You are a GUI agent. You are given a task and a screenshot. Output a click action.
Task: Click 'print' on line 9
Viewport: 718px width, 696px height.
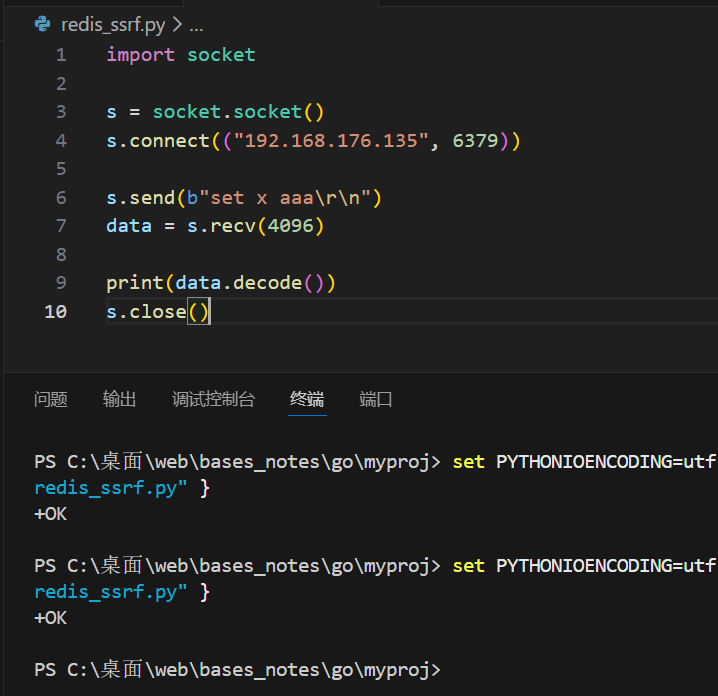click(x=135, y=283)
